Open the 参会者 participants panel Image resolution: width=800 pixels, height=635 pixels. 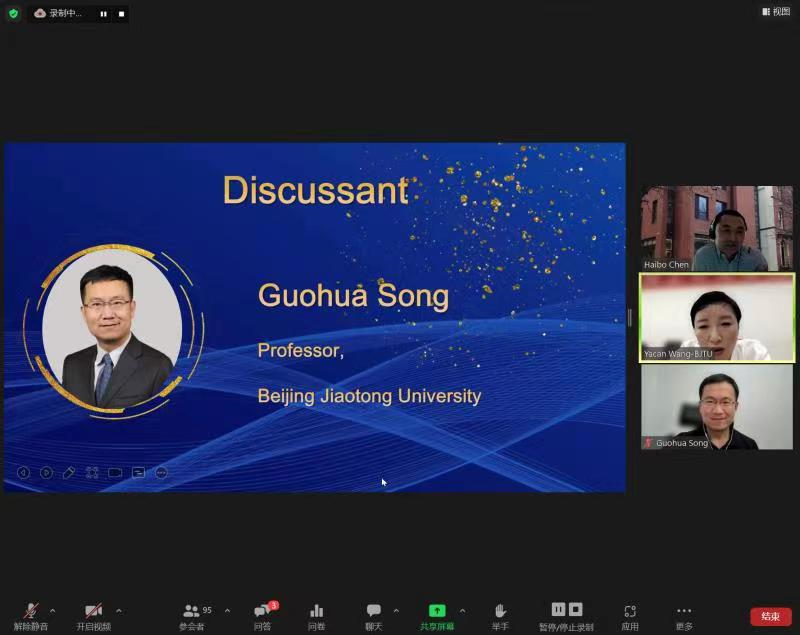pyautogui.click(x=193, y=616)
